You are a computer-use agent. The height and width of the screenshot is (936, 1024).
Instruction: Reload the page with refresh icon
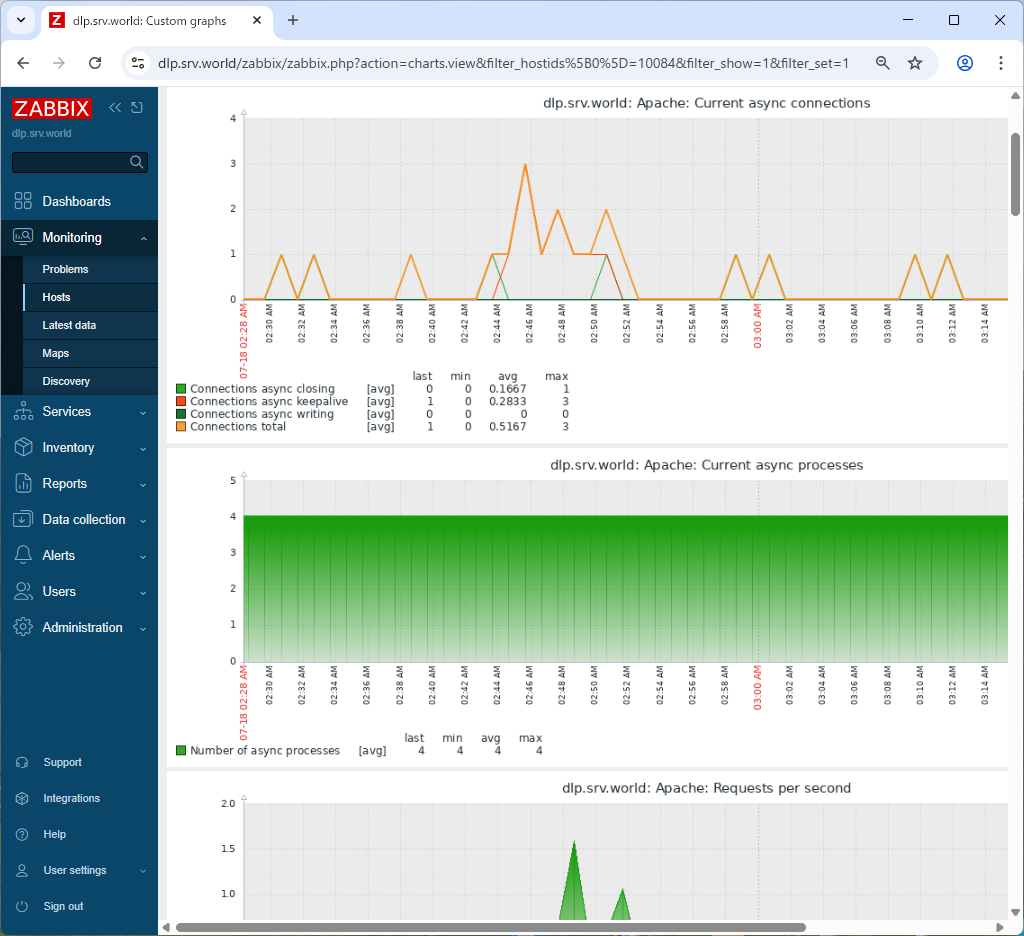[x=95, y=63]
